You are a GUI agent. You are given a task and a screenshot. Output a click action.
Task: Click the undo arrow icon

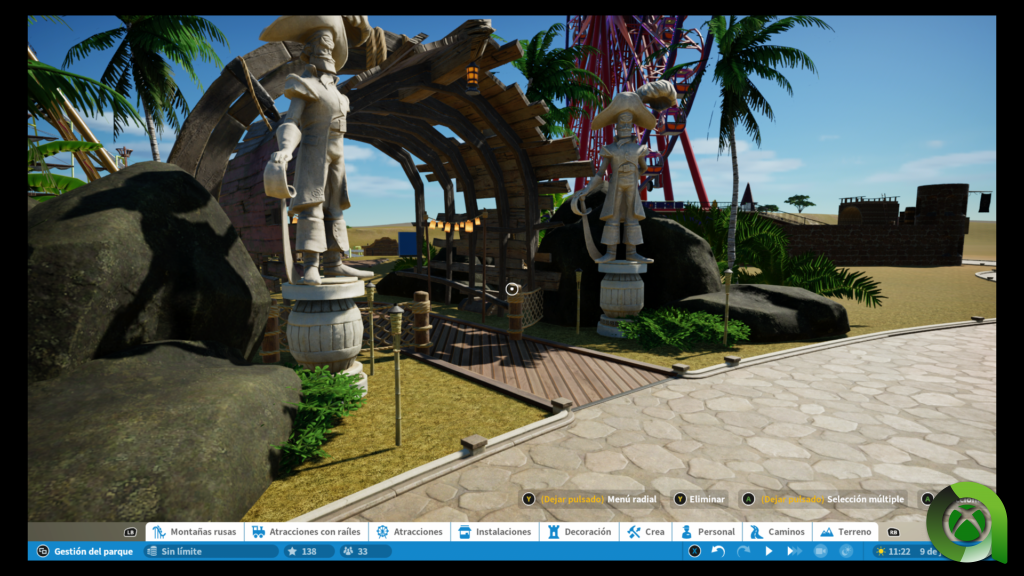tap(718, 551)
